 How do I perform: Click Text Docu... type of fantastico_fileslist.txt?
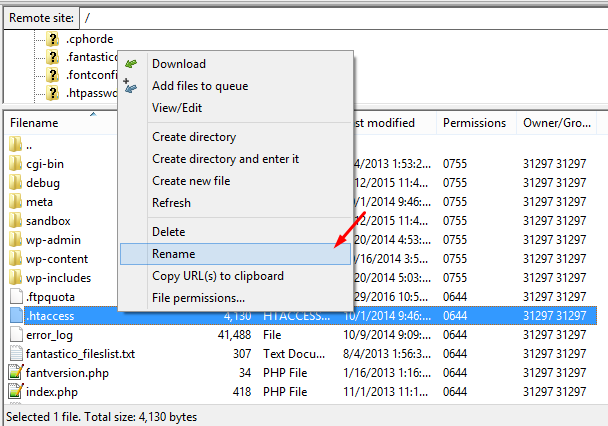(x=294, y=354)
